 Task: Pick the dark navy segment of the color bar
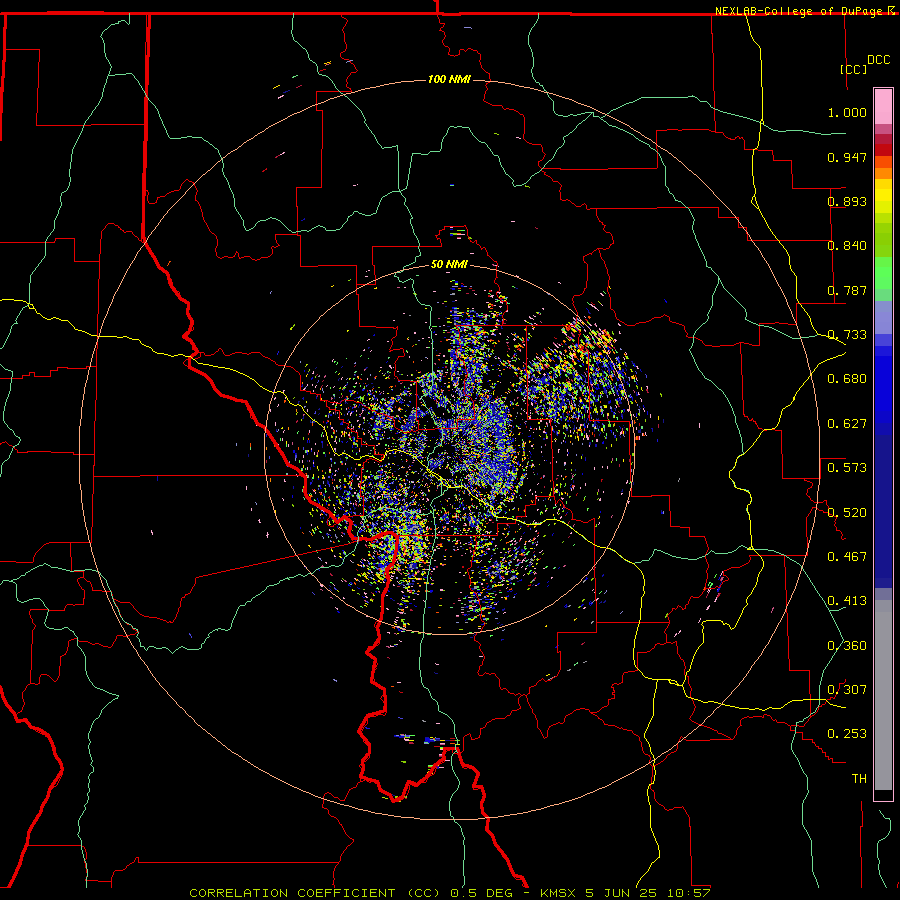883,511
